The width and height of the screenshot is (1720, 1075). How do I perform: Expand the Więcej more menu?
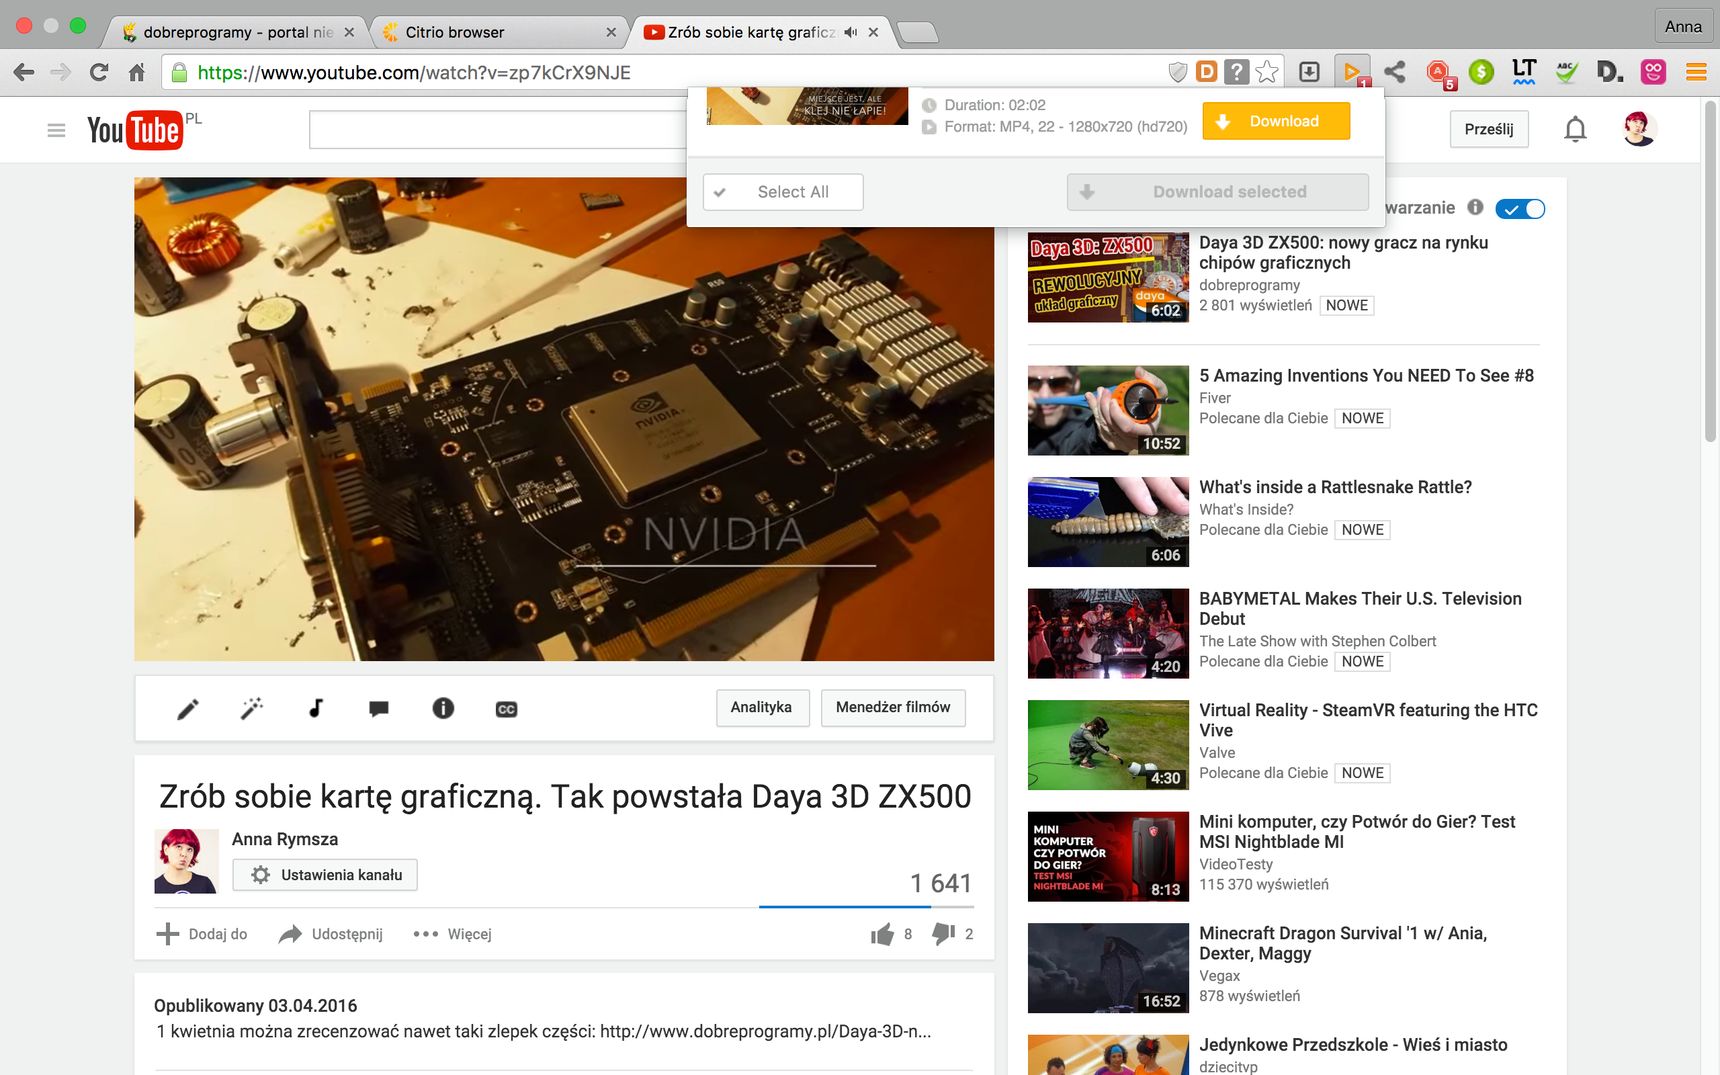pyautogui.click(x=453, y=934)
